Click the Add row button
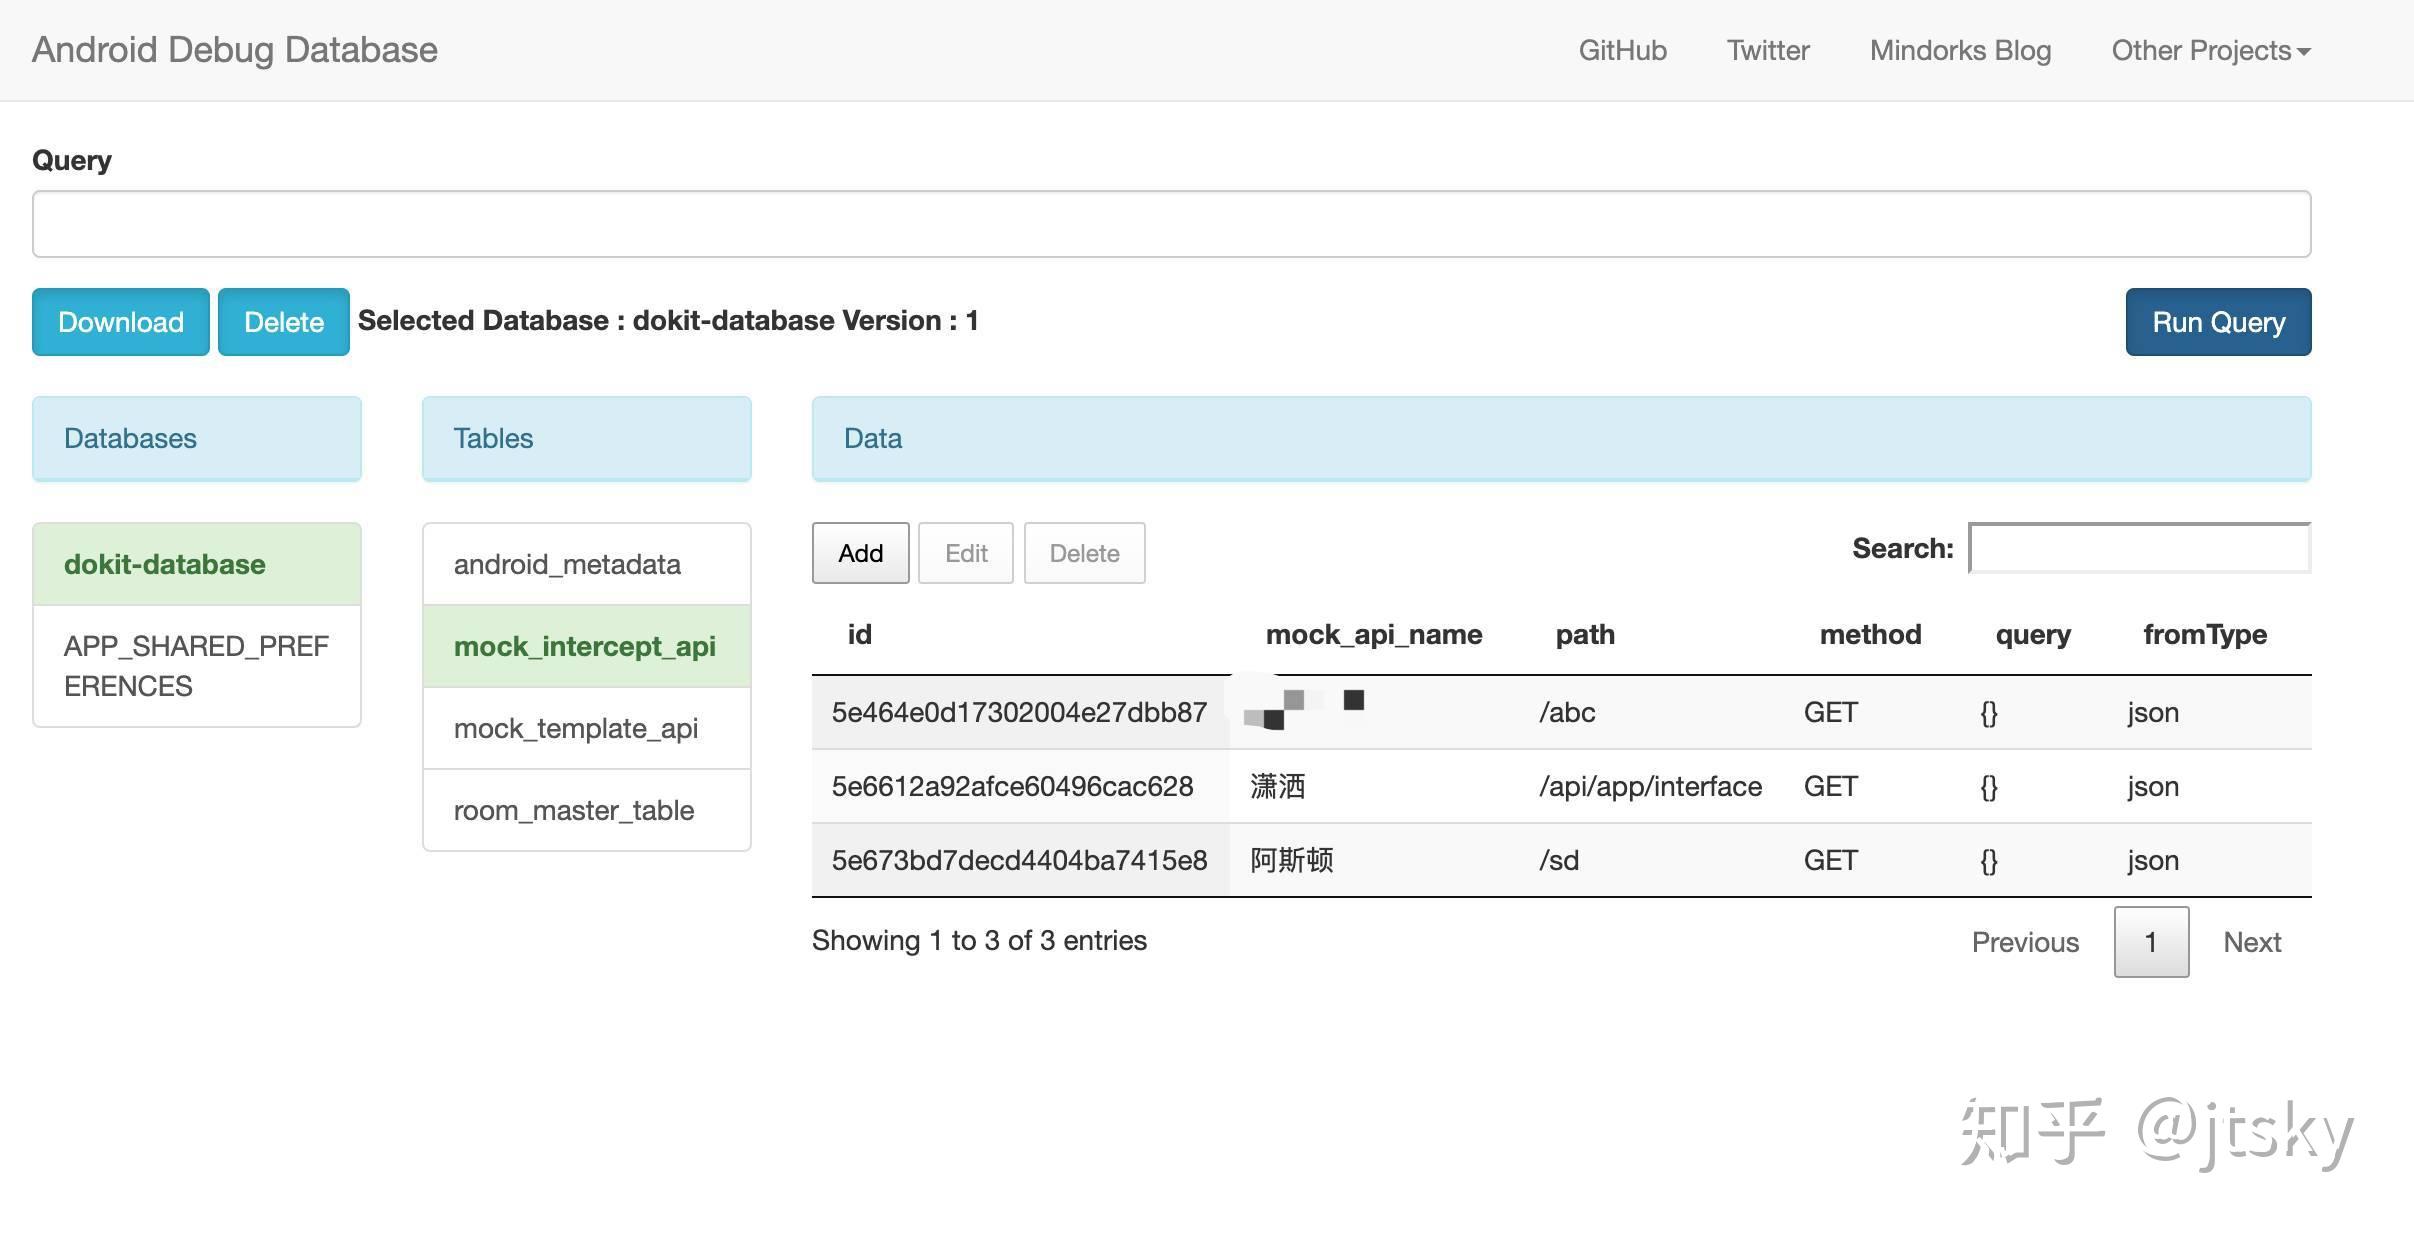 (x=860, y=553)
